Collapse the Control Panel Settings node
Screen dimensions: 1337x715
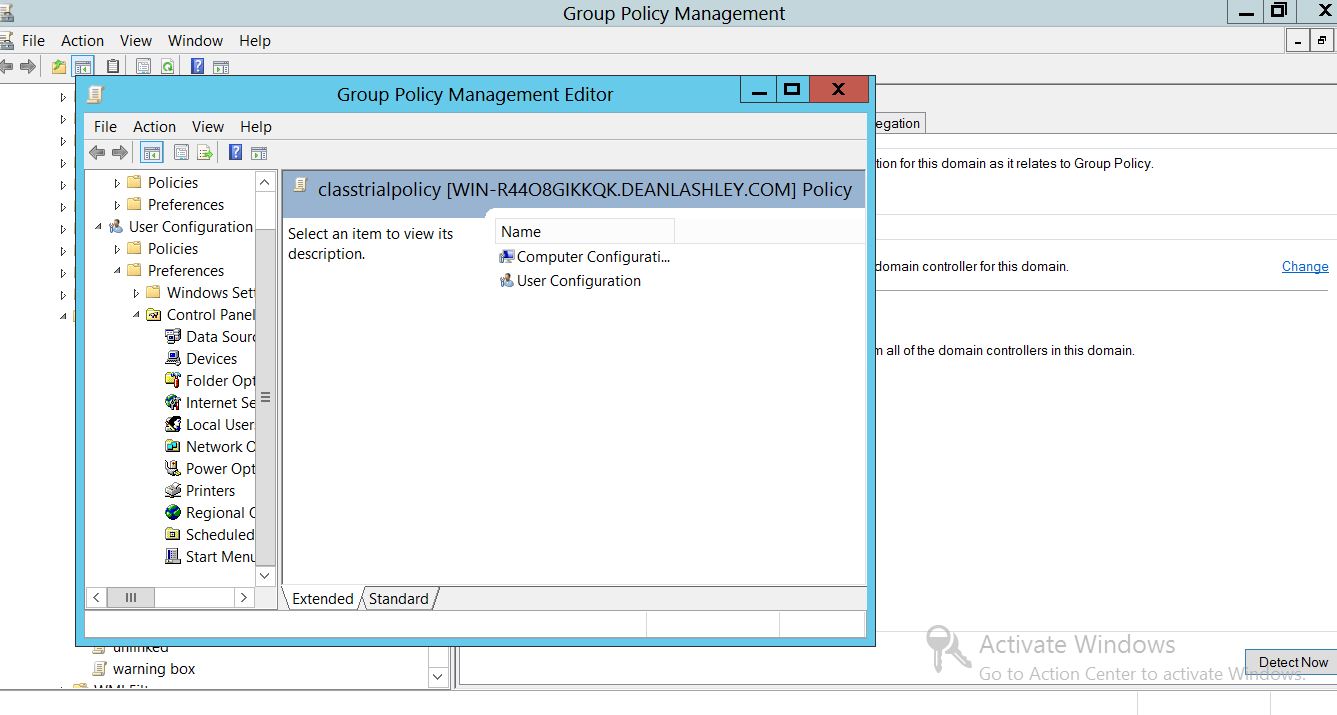click(x=137, y=315)
